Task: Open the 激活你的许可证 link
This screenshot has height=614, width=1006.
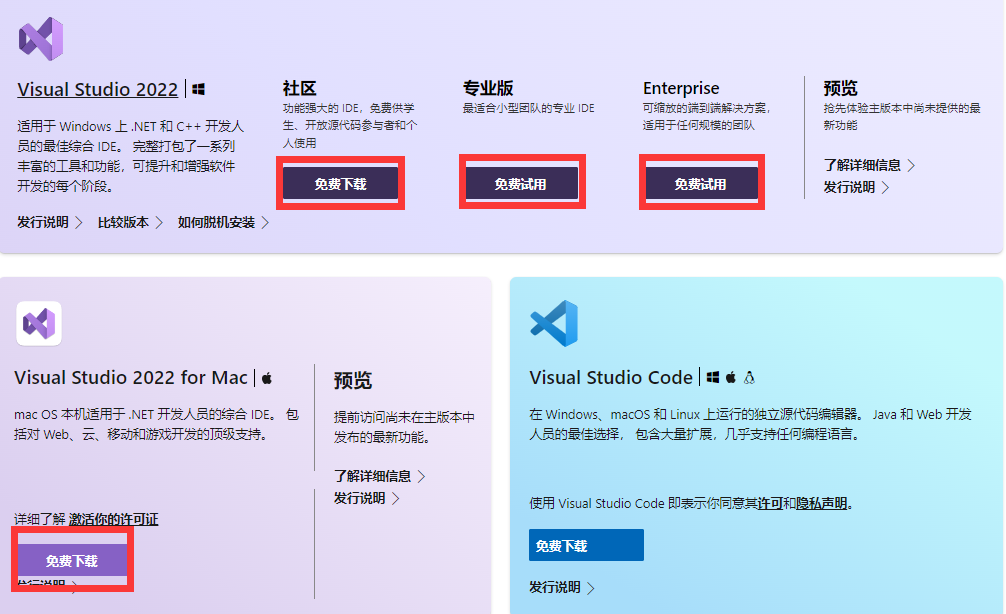Action: [x=114, y=519]
